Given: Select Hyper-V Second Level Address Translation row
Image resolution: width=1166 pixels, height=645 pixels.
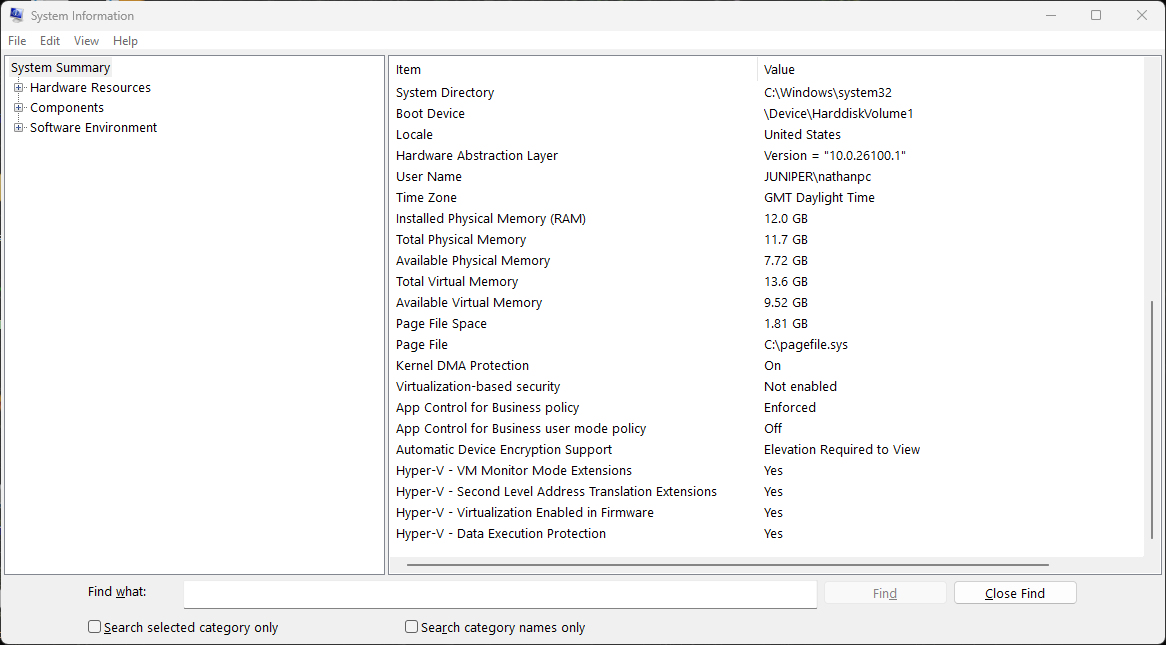Looking at the screenshot, I should click(766, 491).
